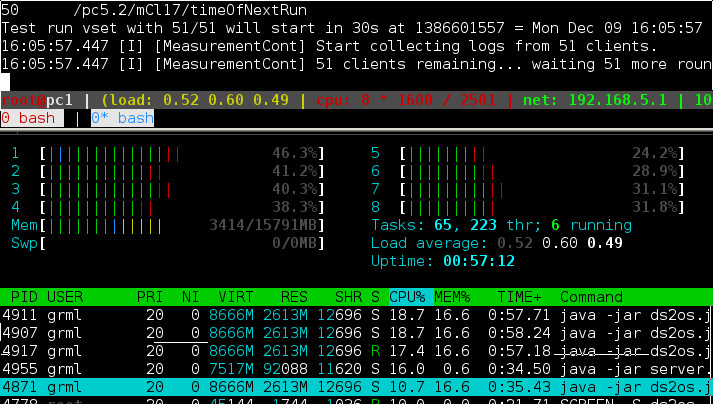This screenshot has width=713, height=404.
Task: Click the 31.8% CPU 8 percentage
Action: [x=654, y=207]
